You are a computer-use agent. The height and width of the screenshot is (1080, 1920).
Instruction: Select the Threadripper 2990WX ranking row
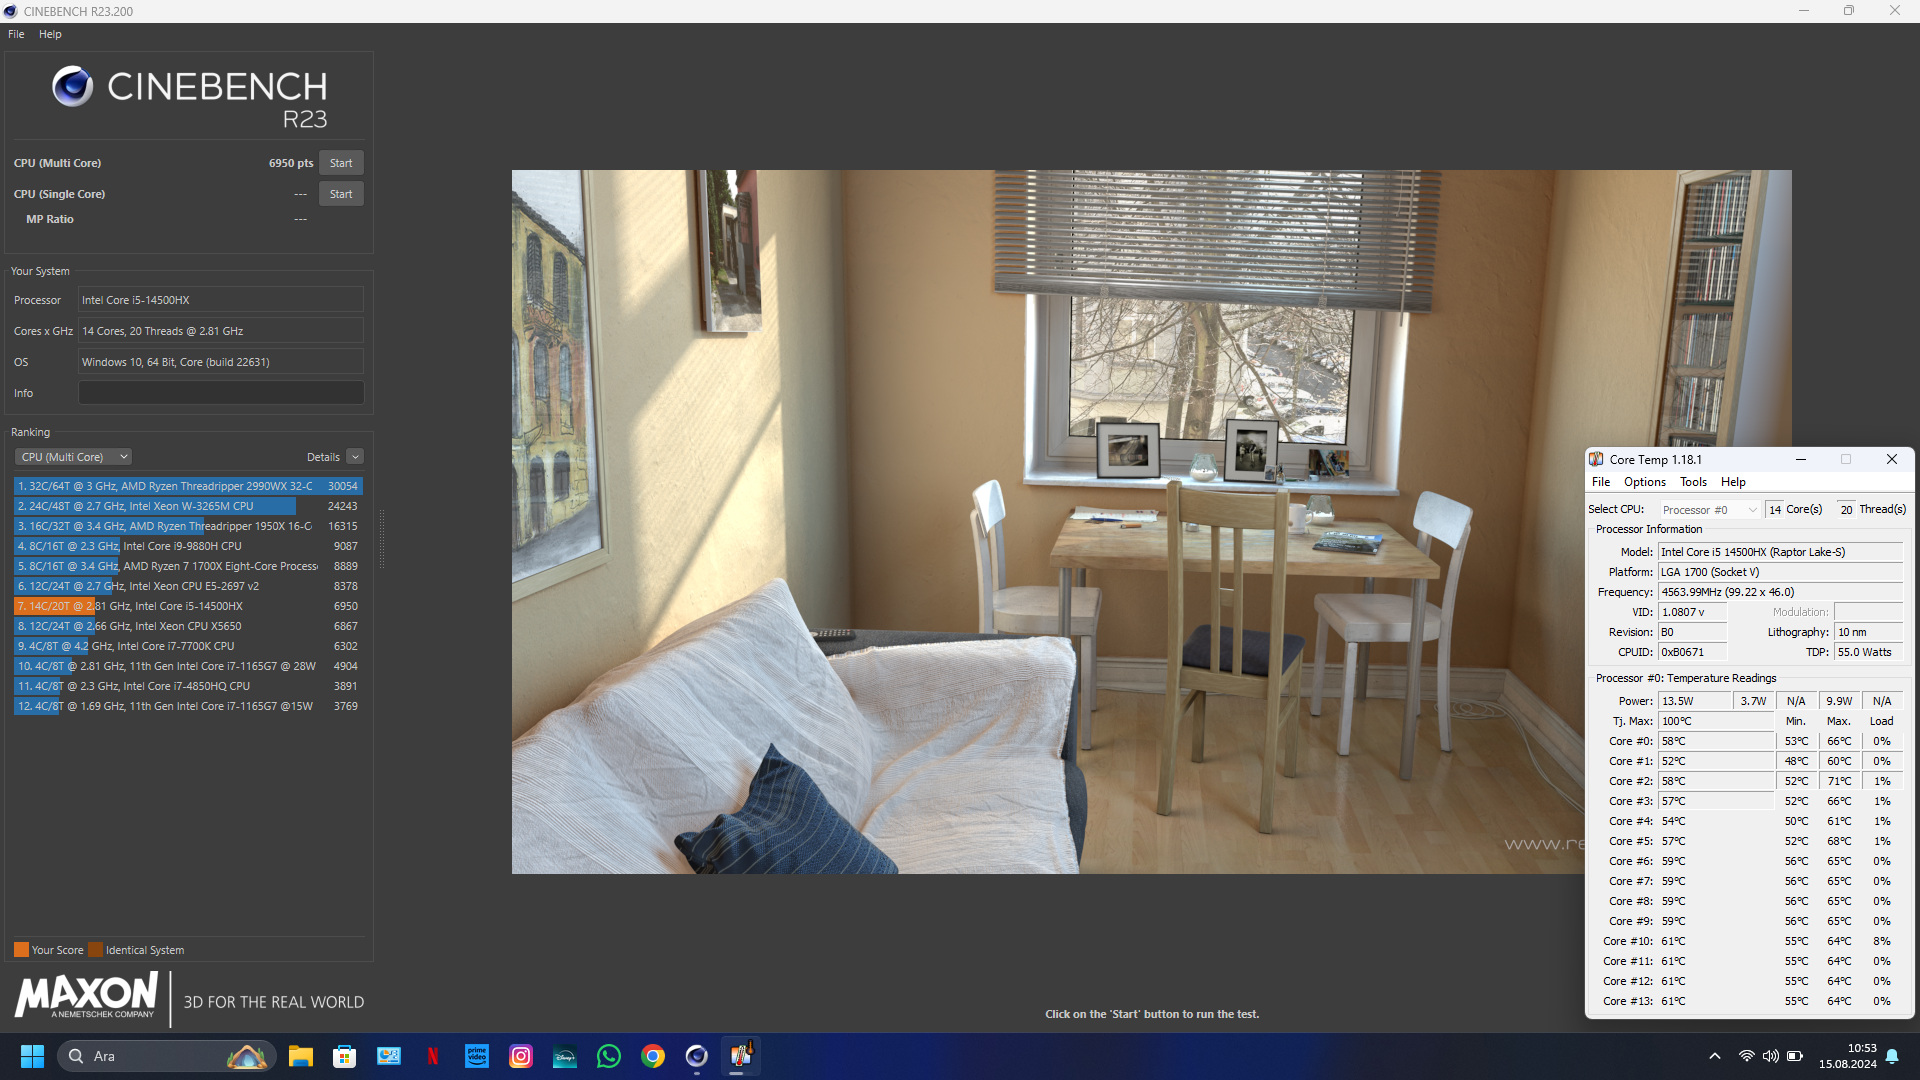coord(188,486)
